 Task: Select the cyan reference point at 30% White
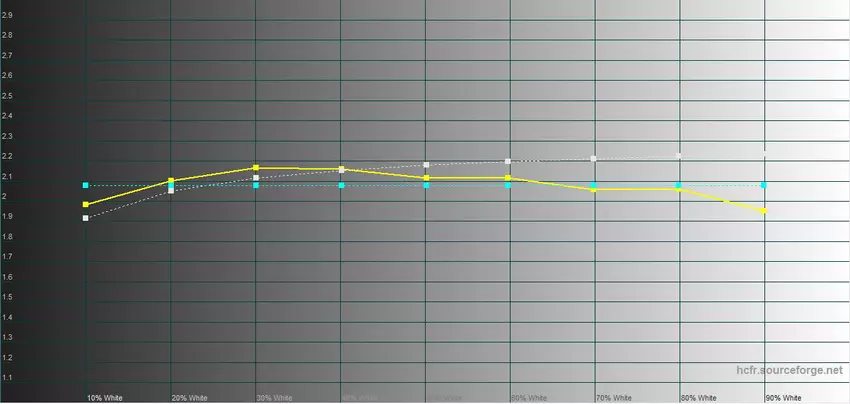click(256, 185)
